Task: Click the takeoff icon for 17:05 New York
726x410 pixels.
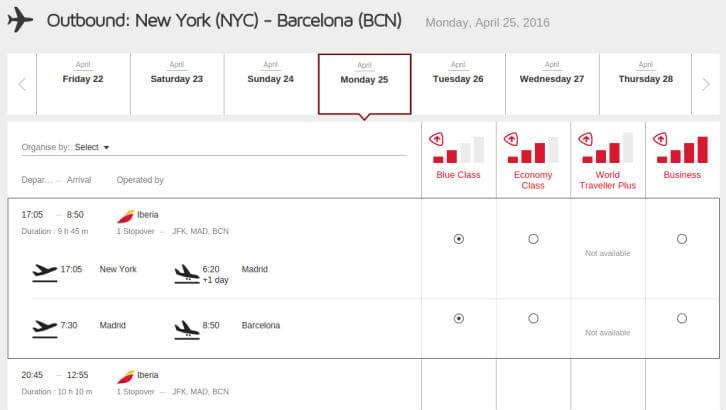Action: click(45, 273)
